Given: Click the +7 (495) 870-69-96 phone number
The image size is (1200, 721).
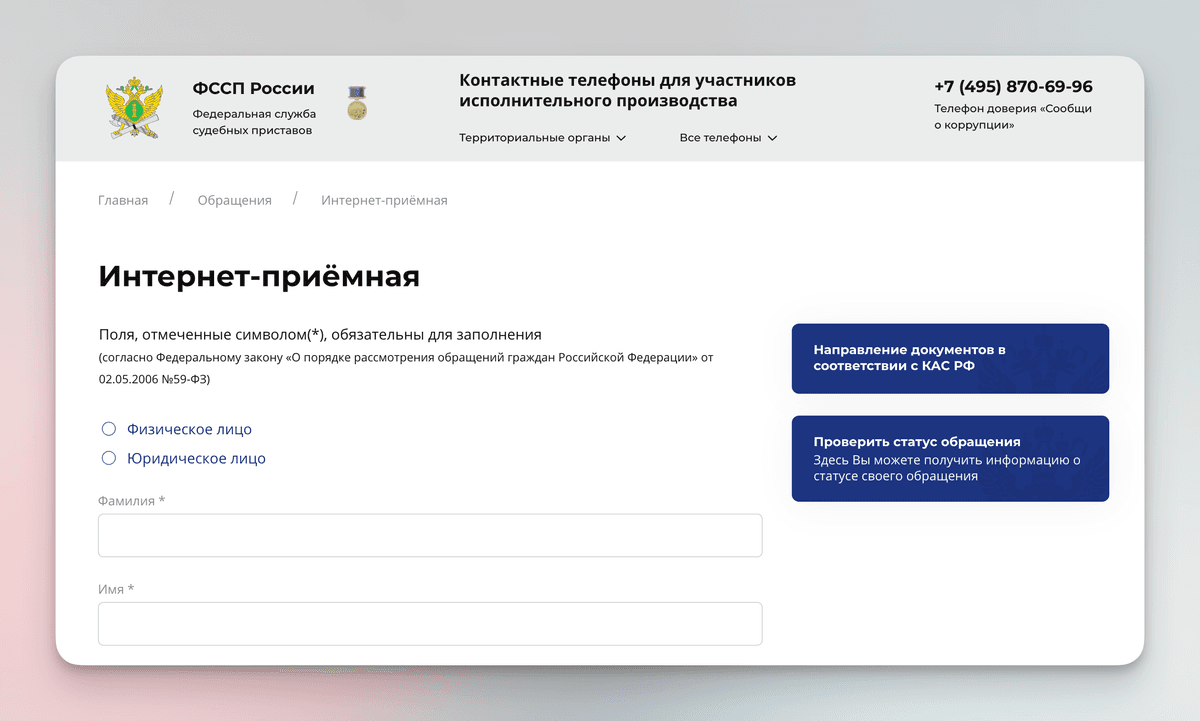Looking at the screenshot, I should click(1012, 86).
